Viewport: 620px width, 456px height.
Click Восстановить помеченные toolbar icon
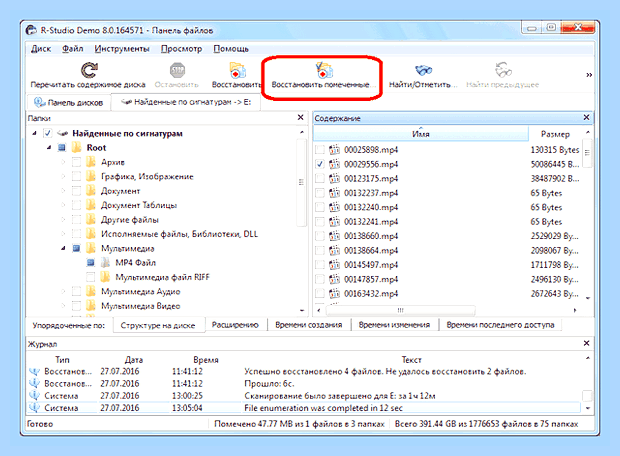(324, 70)
